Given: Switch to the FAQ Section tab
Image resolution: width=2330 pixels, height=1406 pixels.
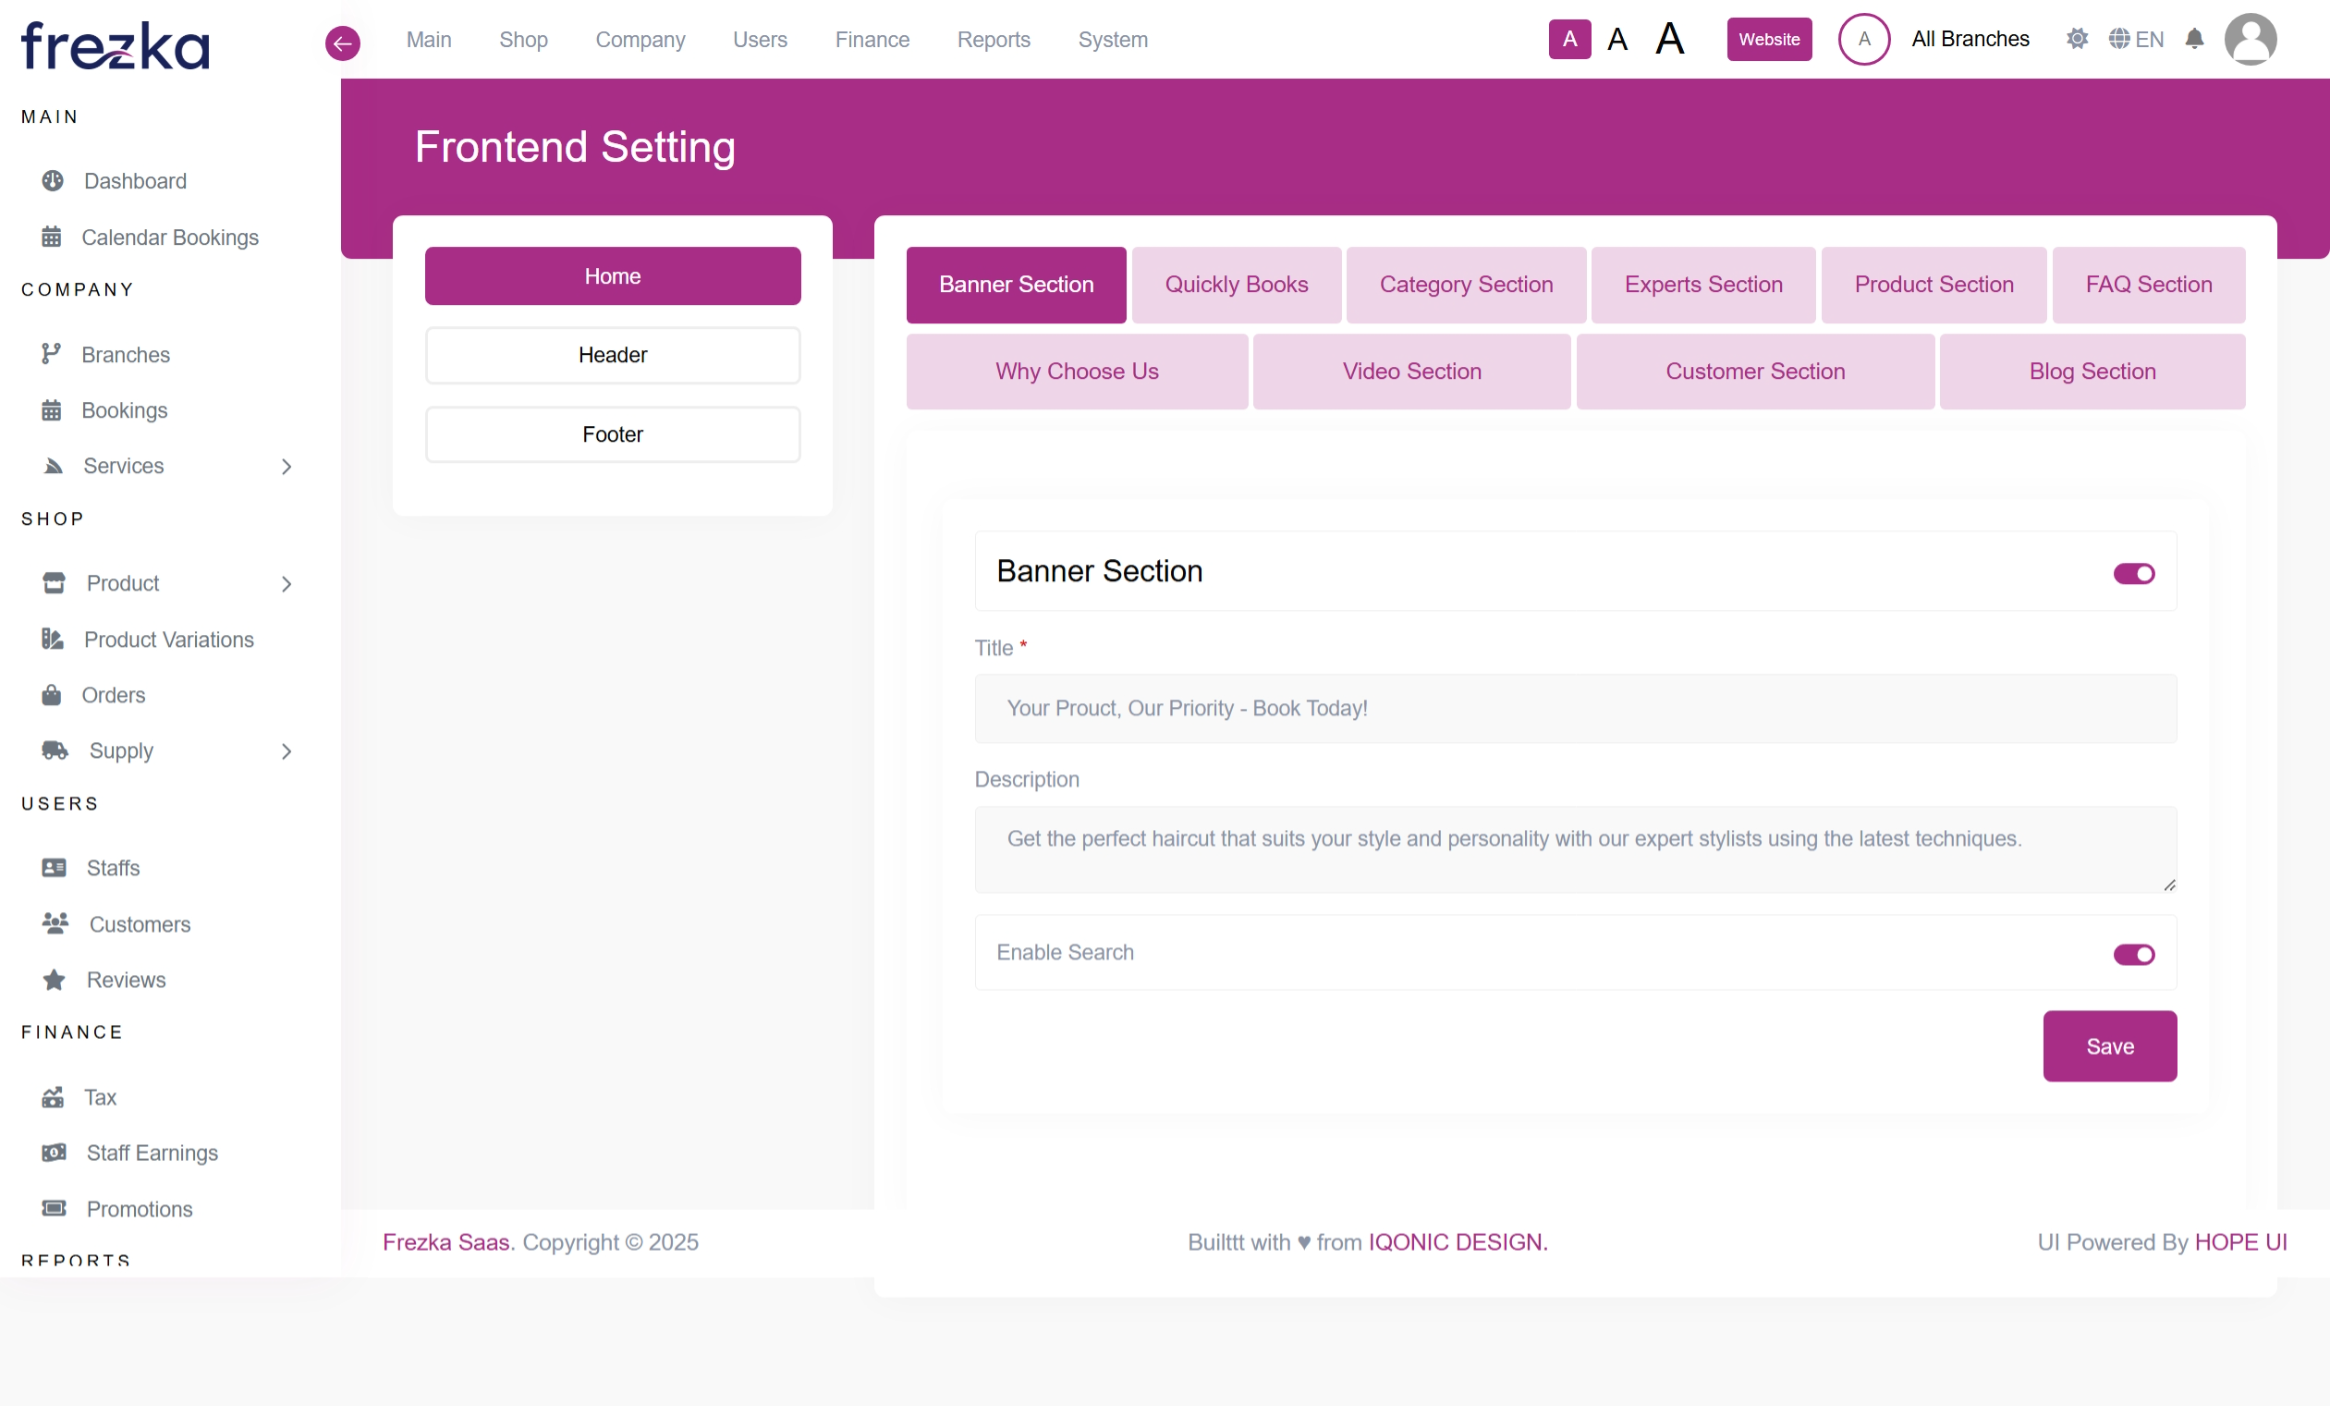Looking at the screenshot, I should [x=2149, y=285].
